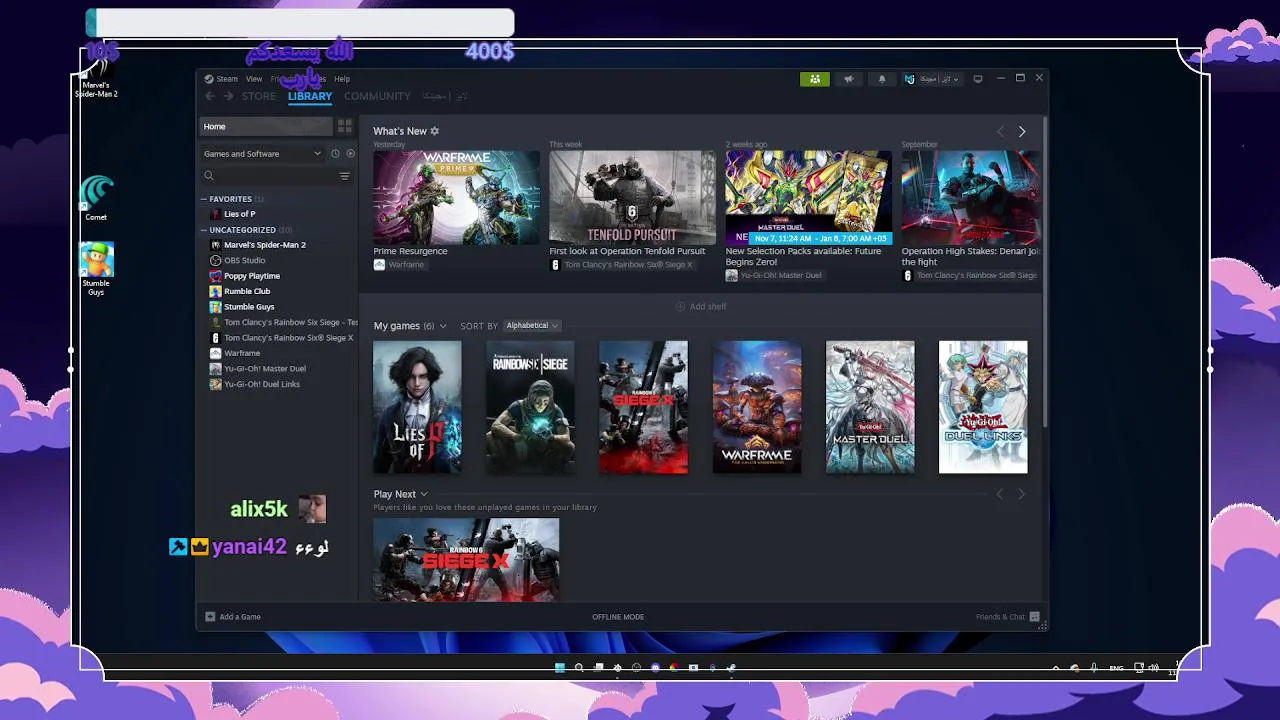Open the View menu

tap(254, 79)
